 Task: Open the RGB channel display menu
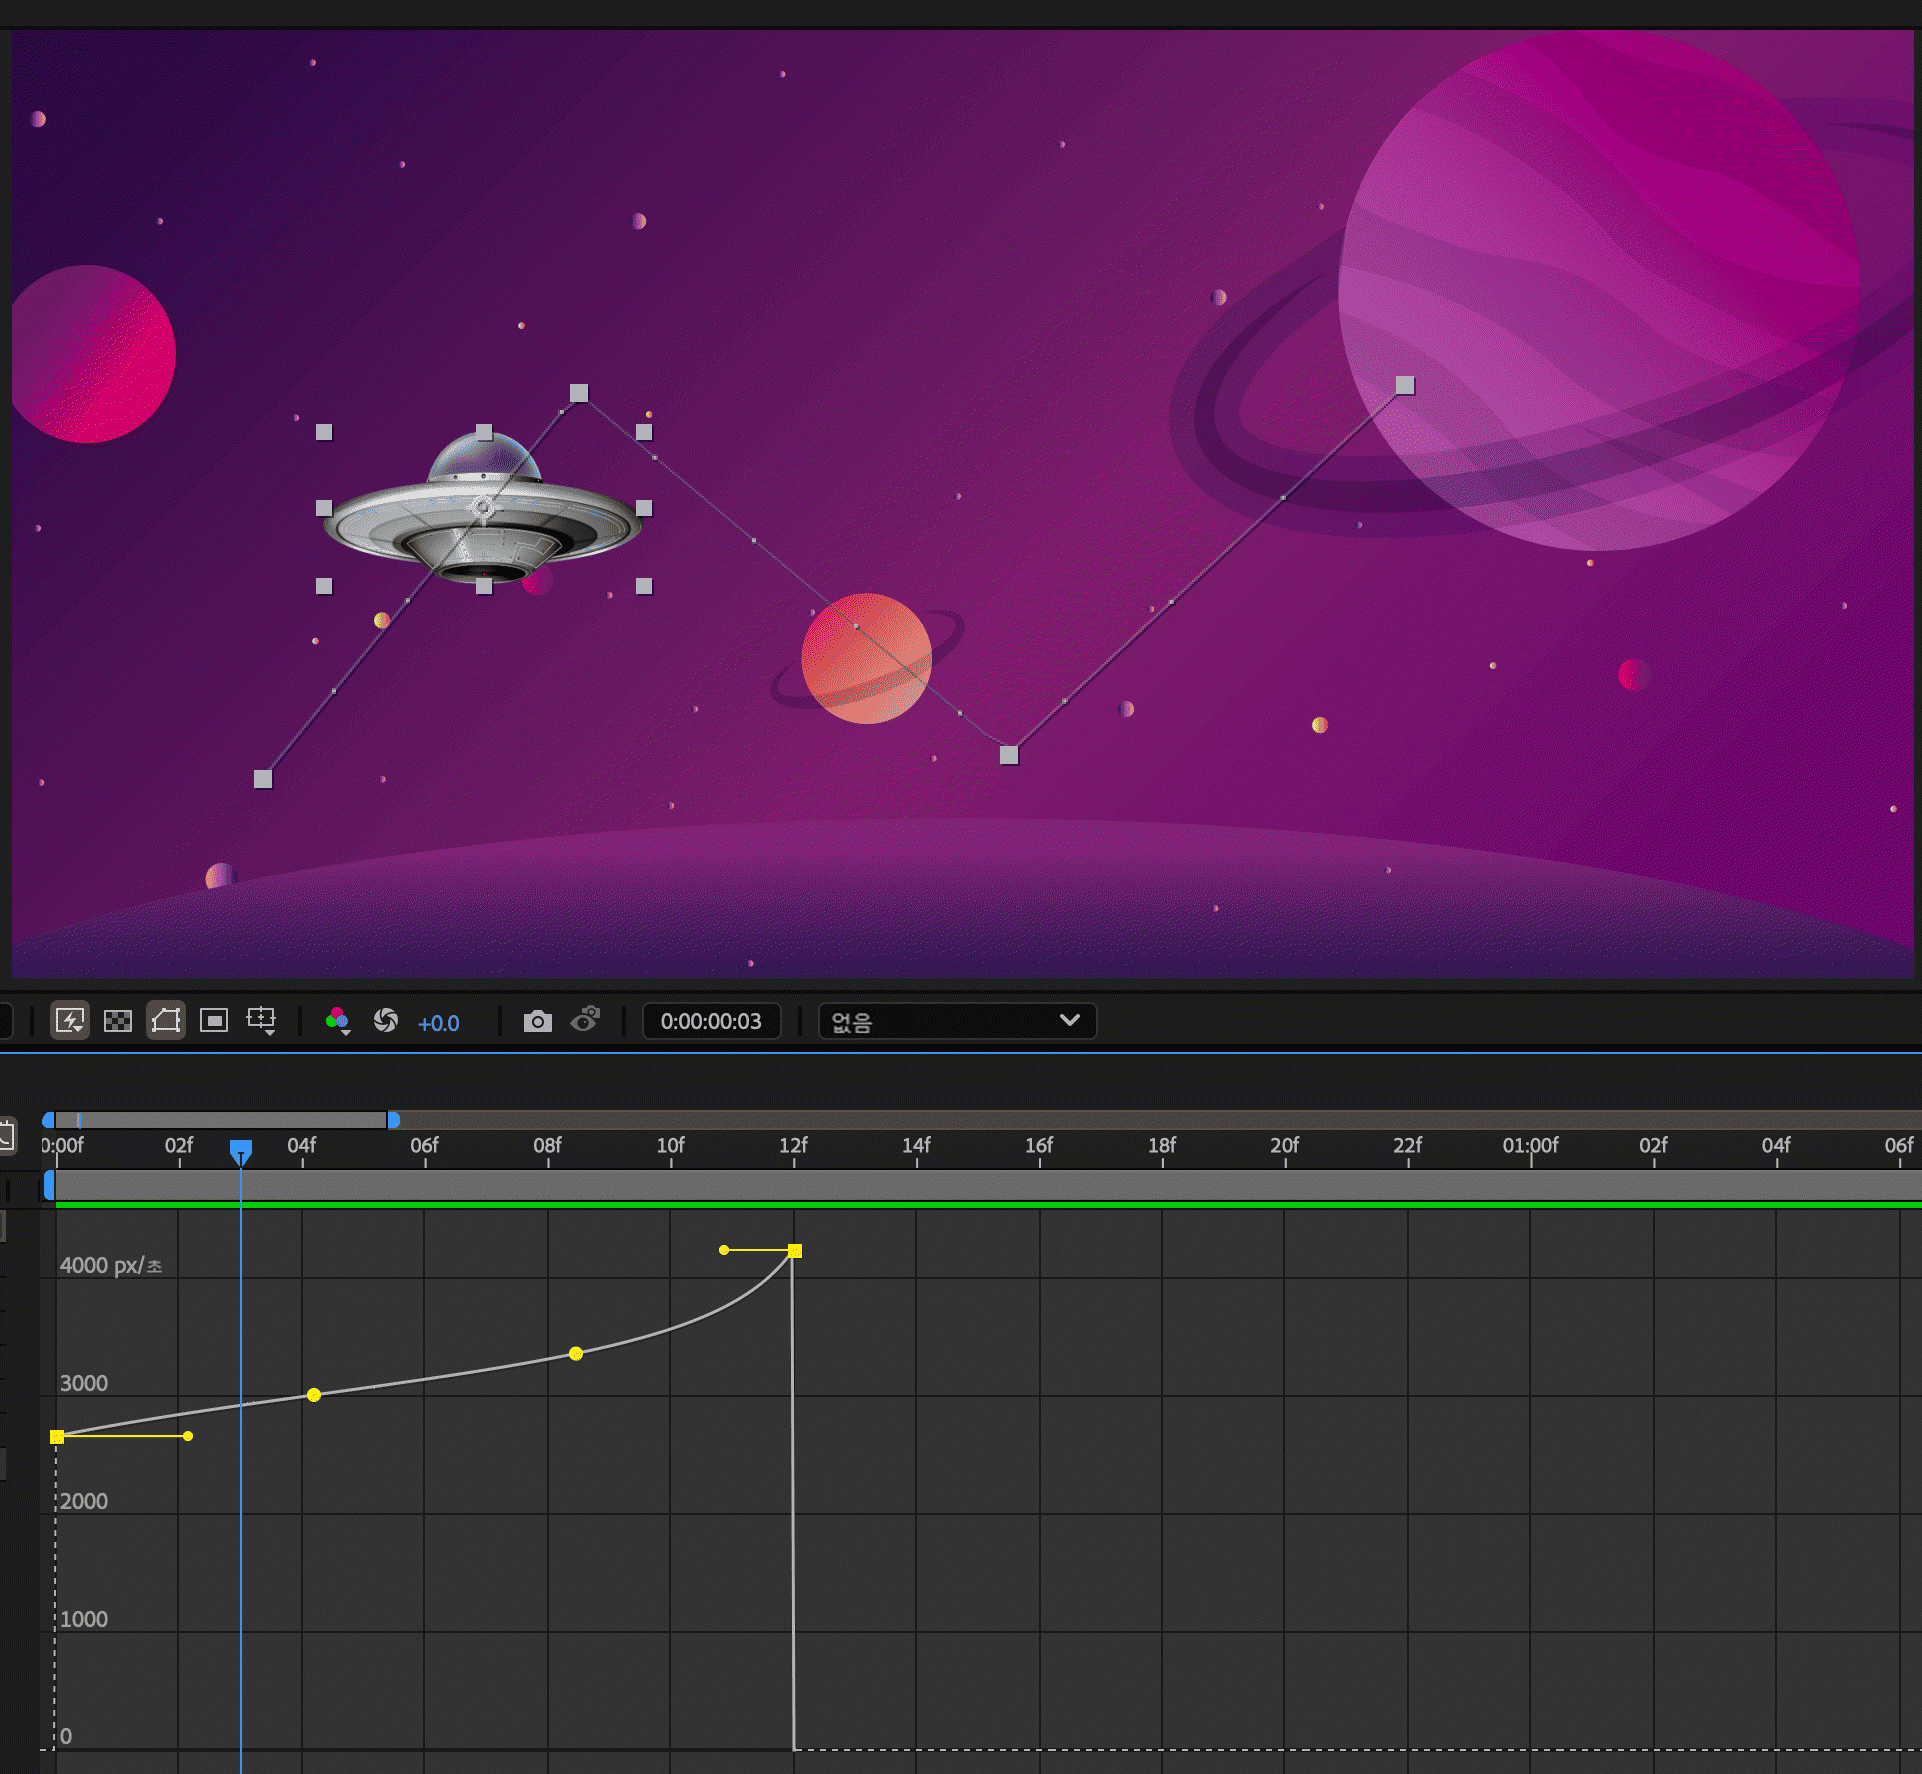[337, 1021]
